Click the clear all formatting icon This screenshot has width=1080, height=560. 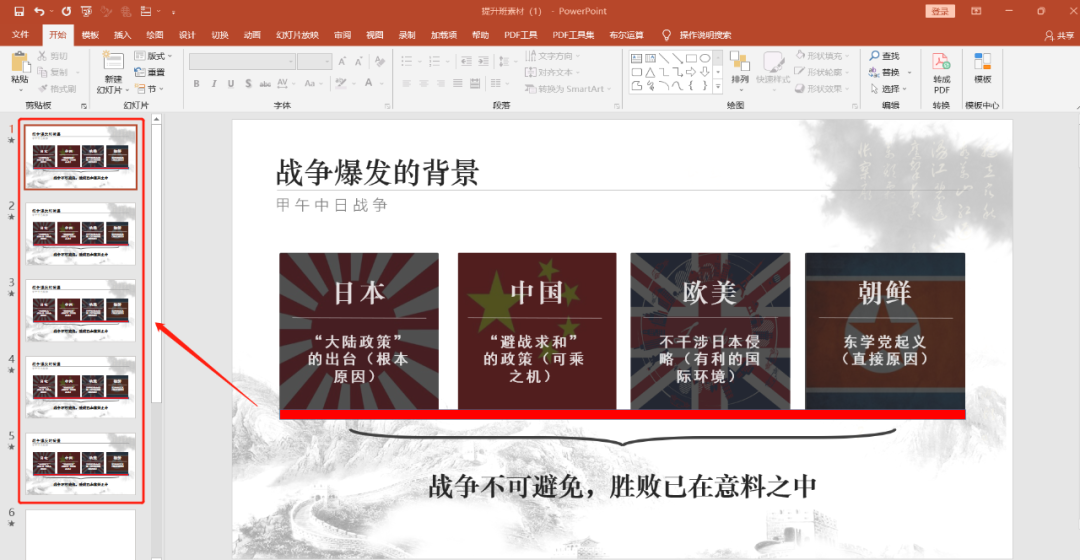(x=380, y=61)
